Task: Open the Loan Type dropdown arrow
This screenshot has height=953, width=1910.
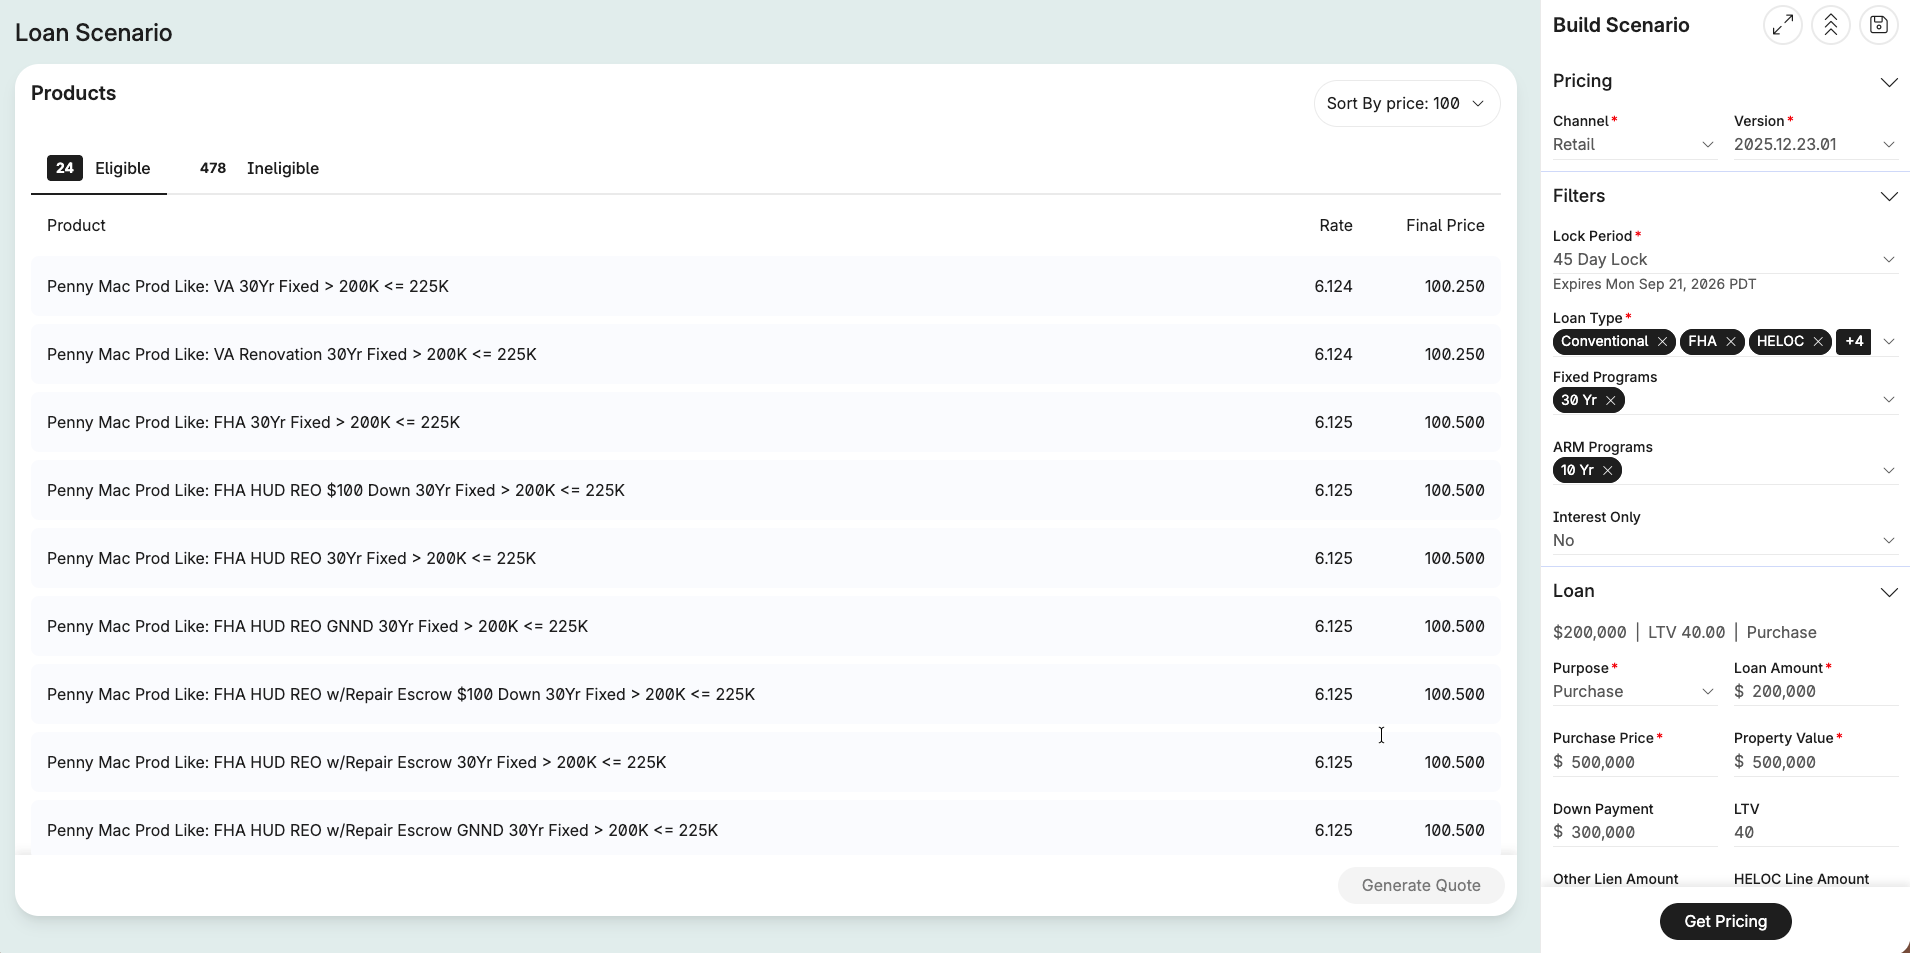Action: 1888,342
